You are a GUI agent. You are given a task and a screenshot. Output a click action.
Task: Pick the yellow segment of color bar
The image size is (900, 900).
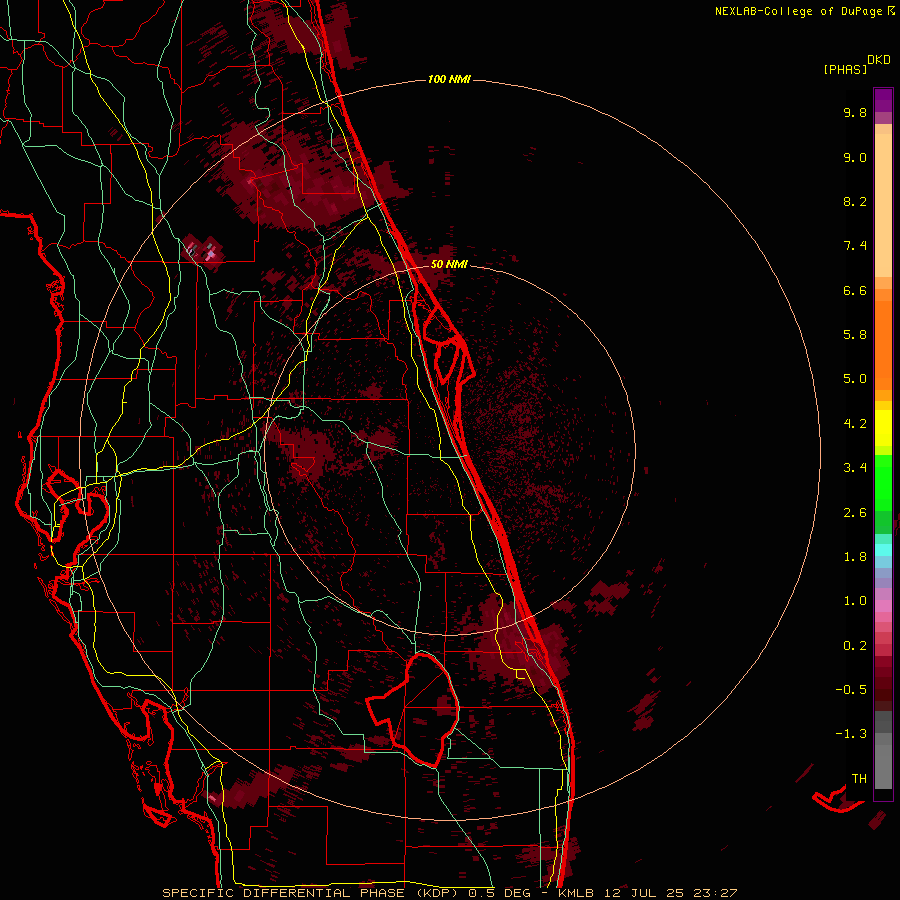pyautogui.click(x=883, y=428)
